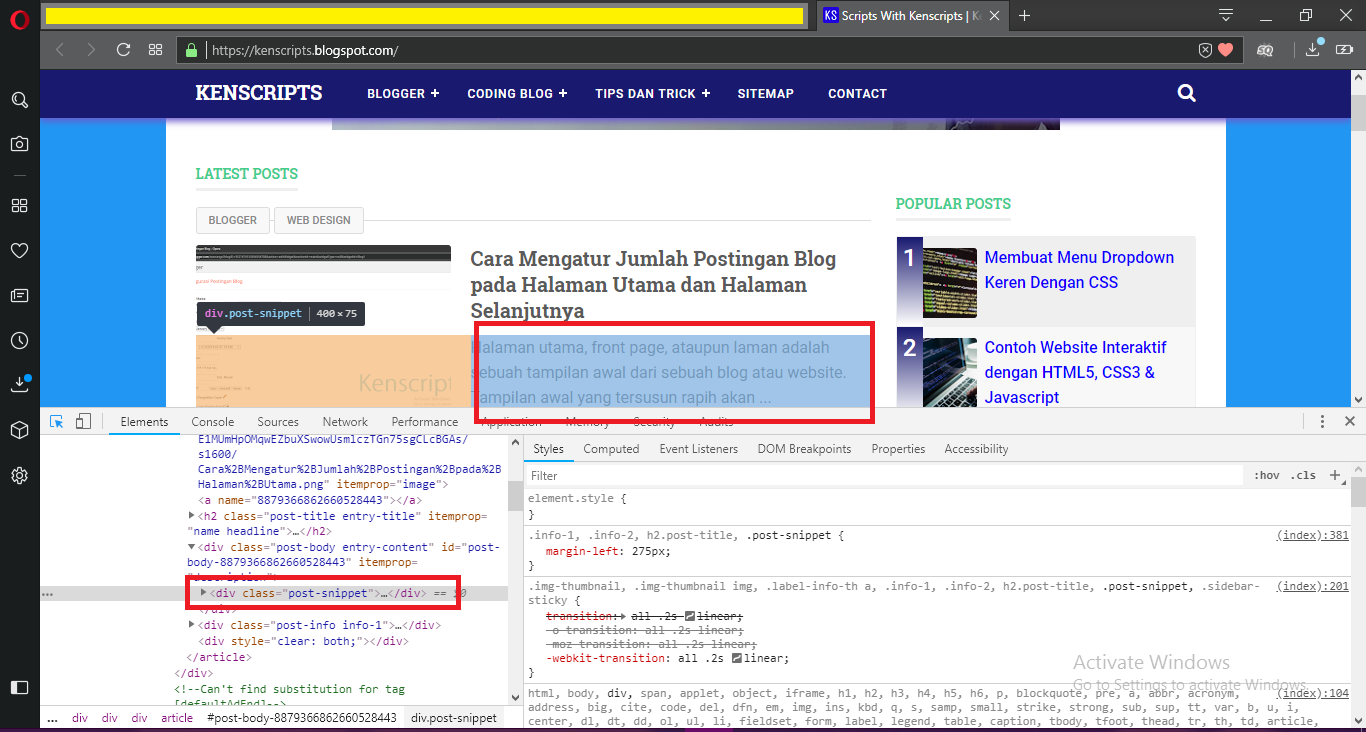Open battery saver icon in toolbar
Viewport: 1366px width, 732px height.
click(1346, 49)
